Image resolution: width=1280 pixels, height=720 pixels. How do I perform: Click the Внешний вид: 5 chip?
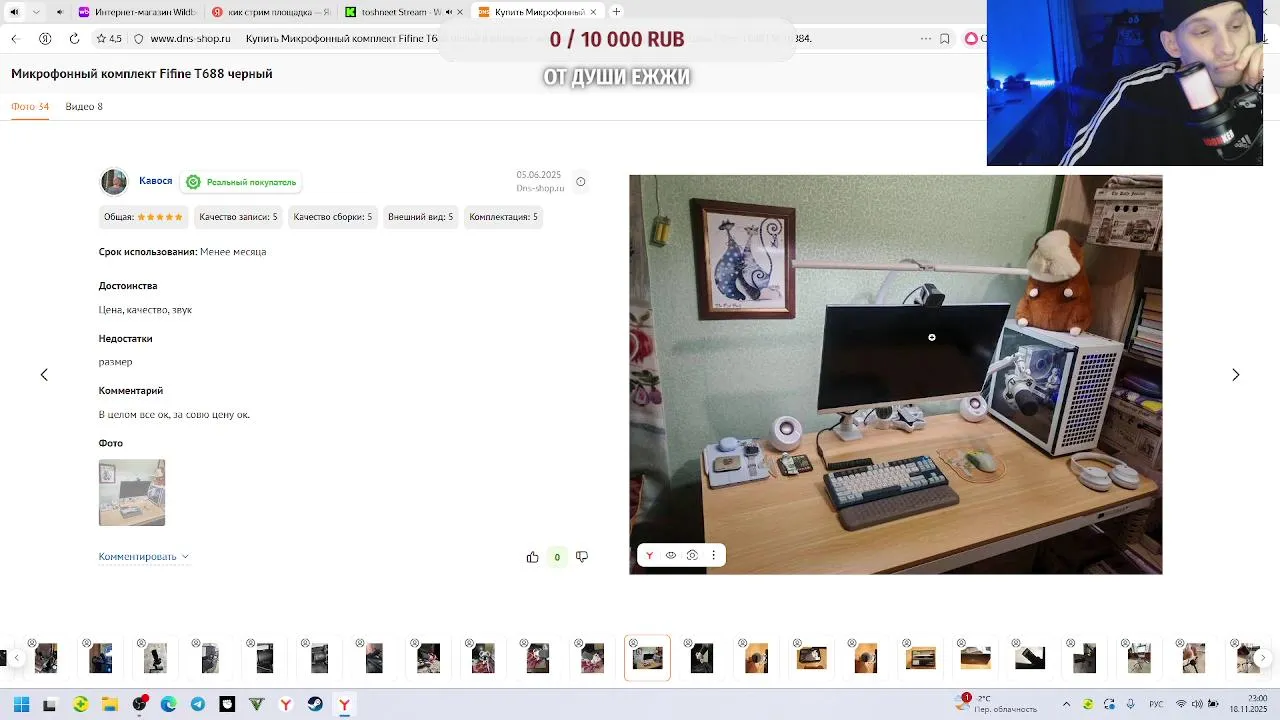tap(420, 217)
